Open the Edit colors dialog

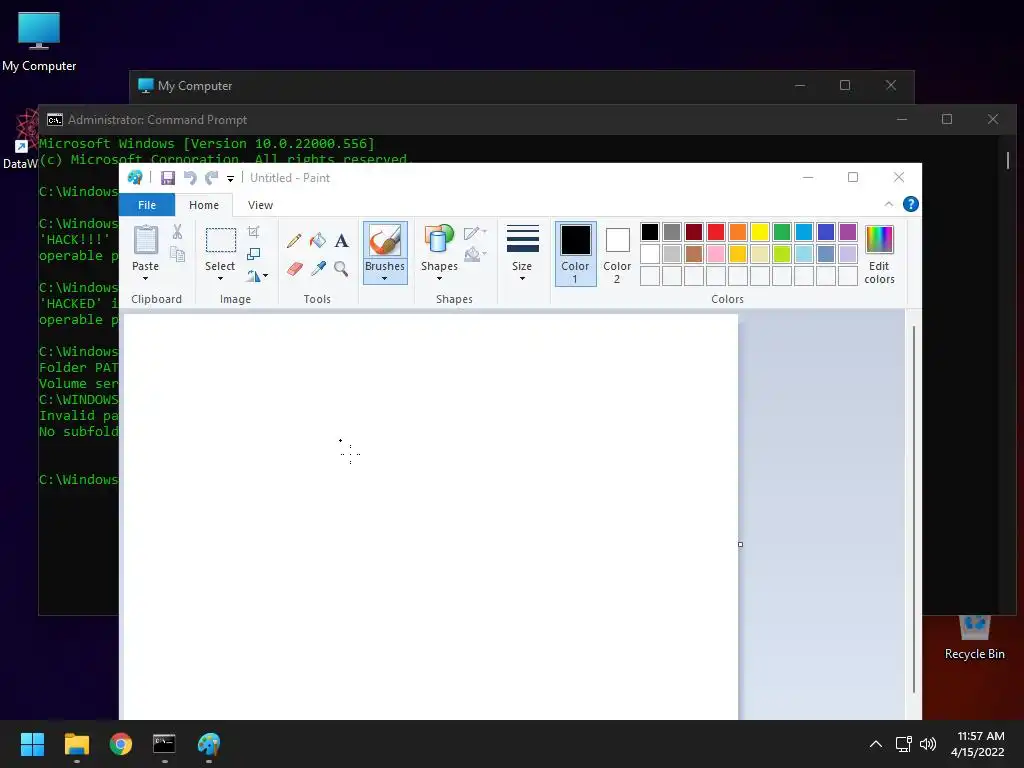[x=879, y=255]
